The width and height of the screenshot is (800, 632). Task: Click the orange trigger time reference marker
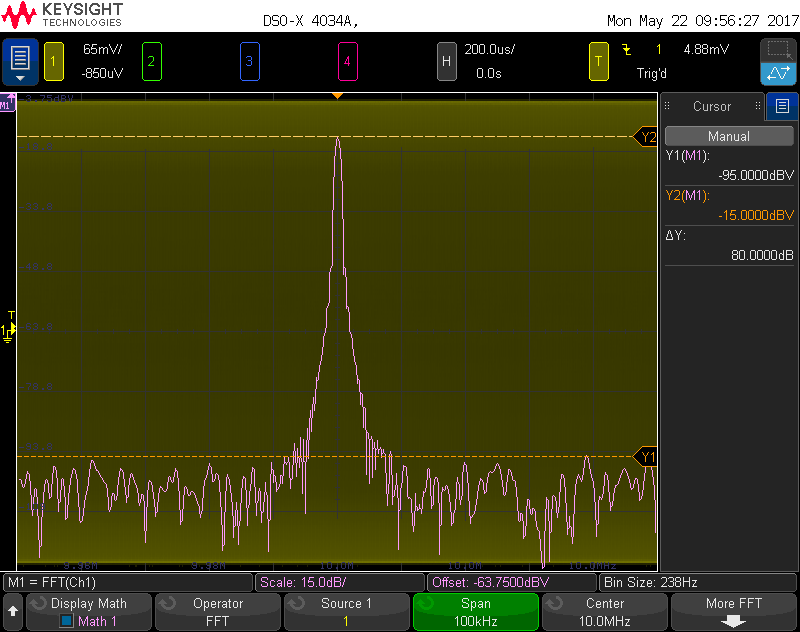(337, 96)
